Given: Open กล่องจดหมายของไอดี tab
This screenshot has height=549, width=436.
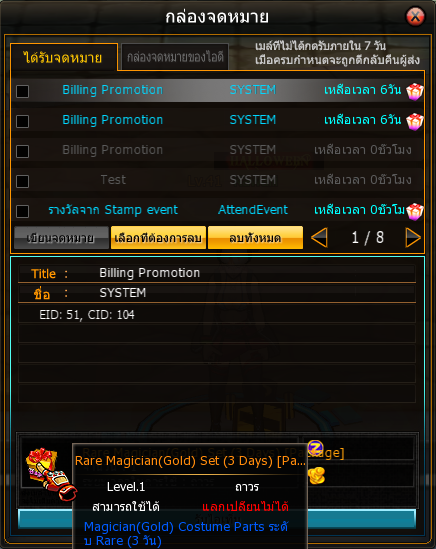Looking at the screenshot, I should [x=175, y=57].
